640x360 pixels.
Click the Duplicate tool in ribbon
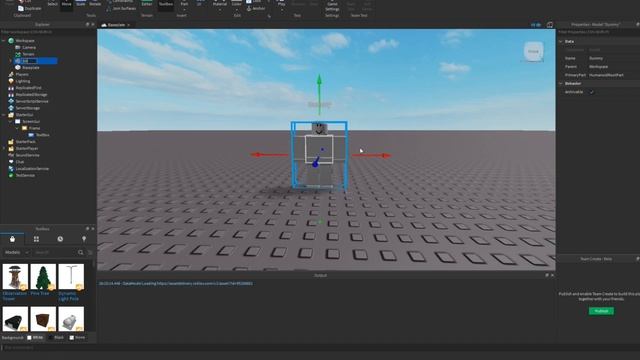coord(29,8)
